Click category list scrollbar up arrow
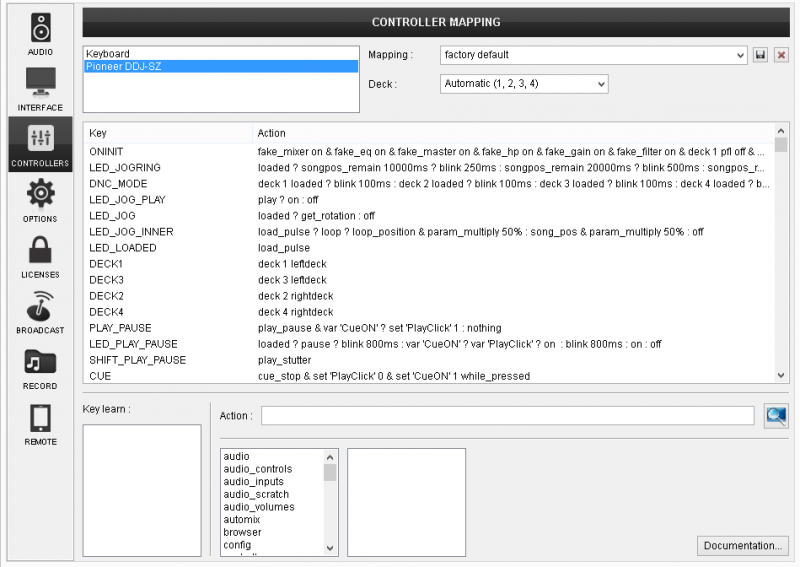The height and width of the screenshot is (567, 800). [330, 457]
